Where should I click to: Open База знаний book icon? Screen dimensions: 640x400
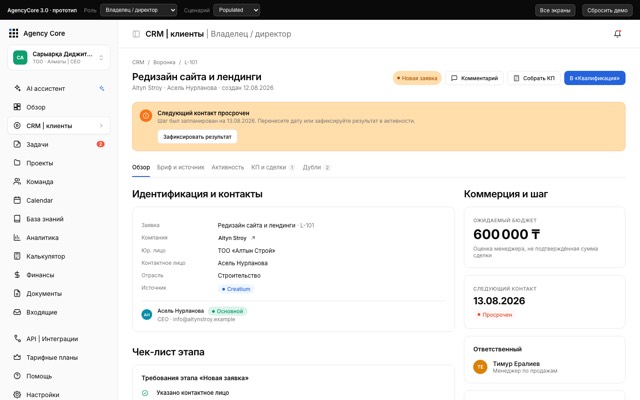coord(17,219)
